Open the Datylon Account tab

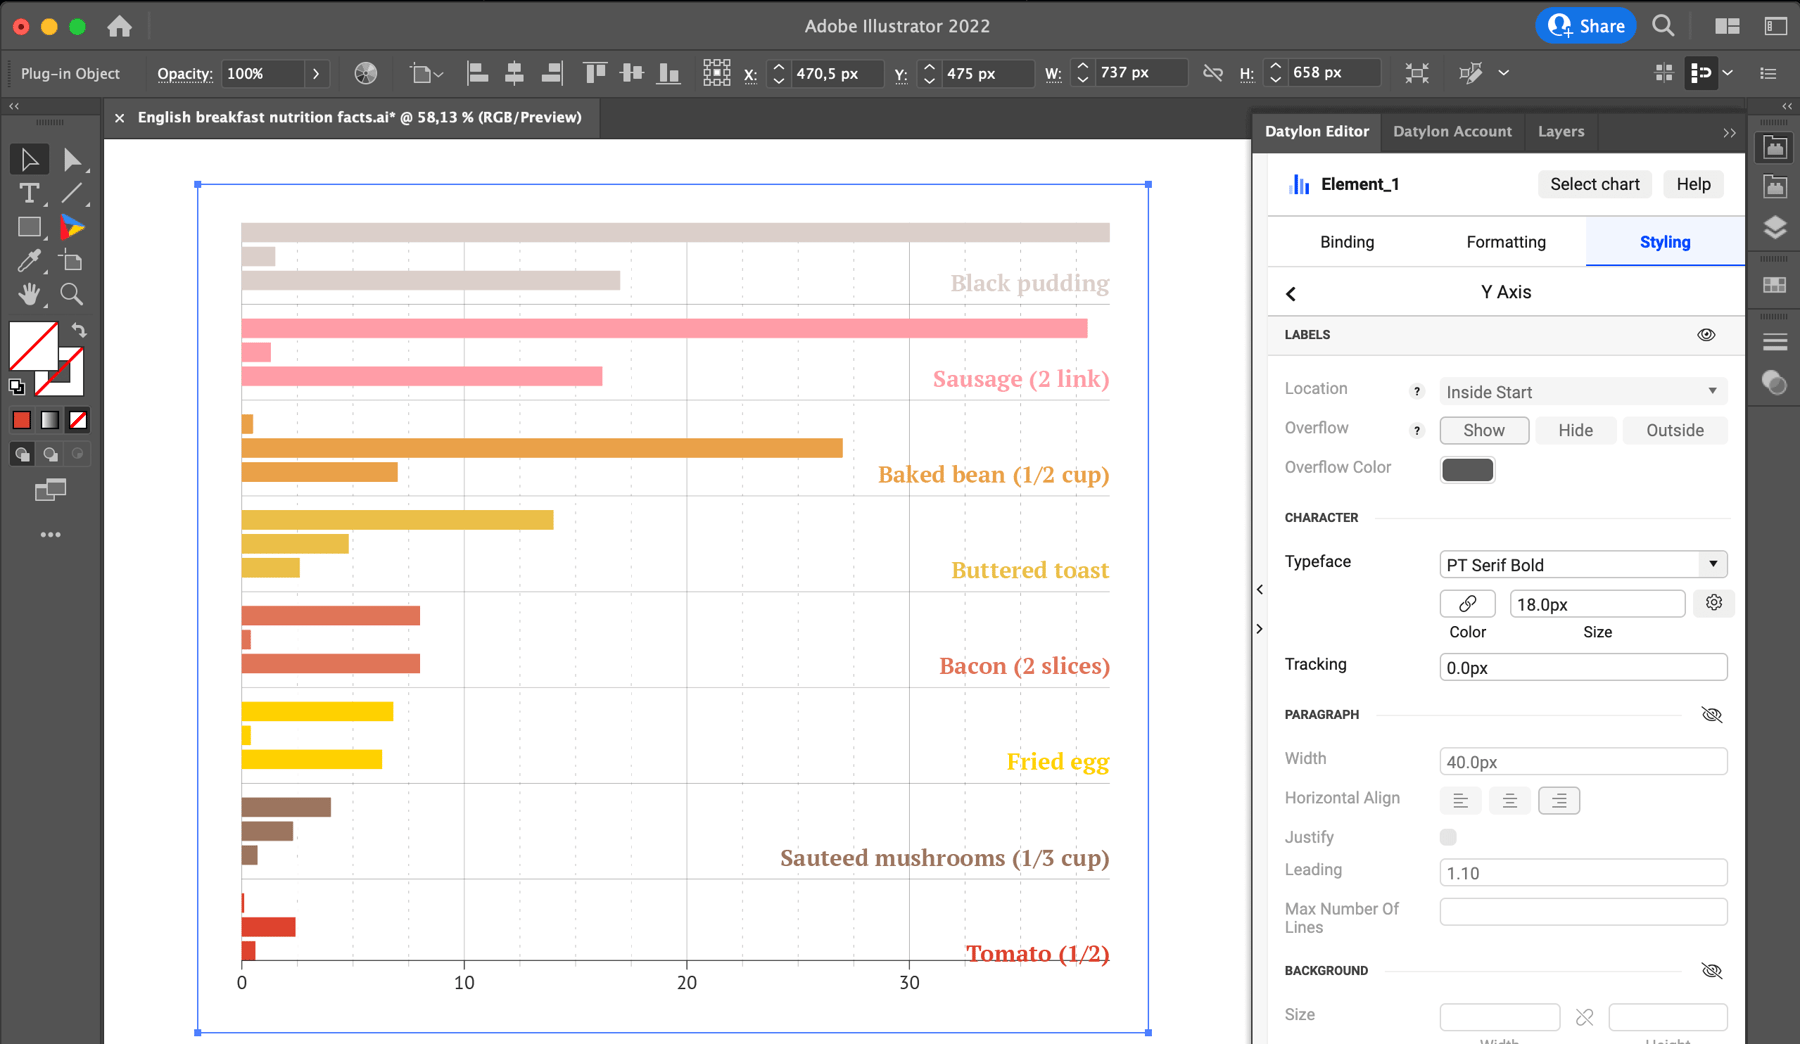[x=1452, y=131]
